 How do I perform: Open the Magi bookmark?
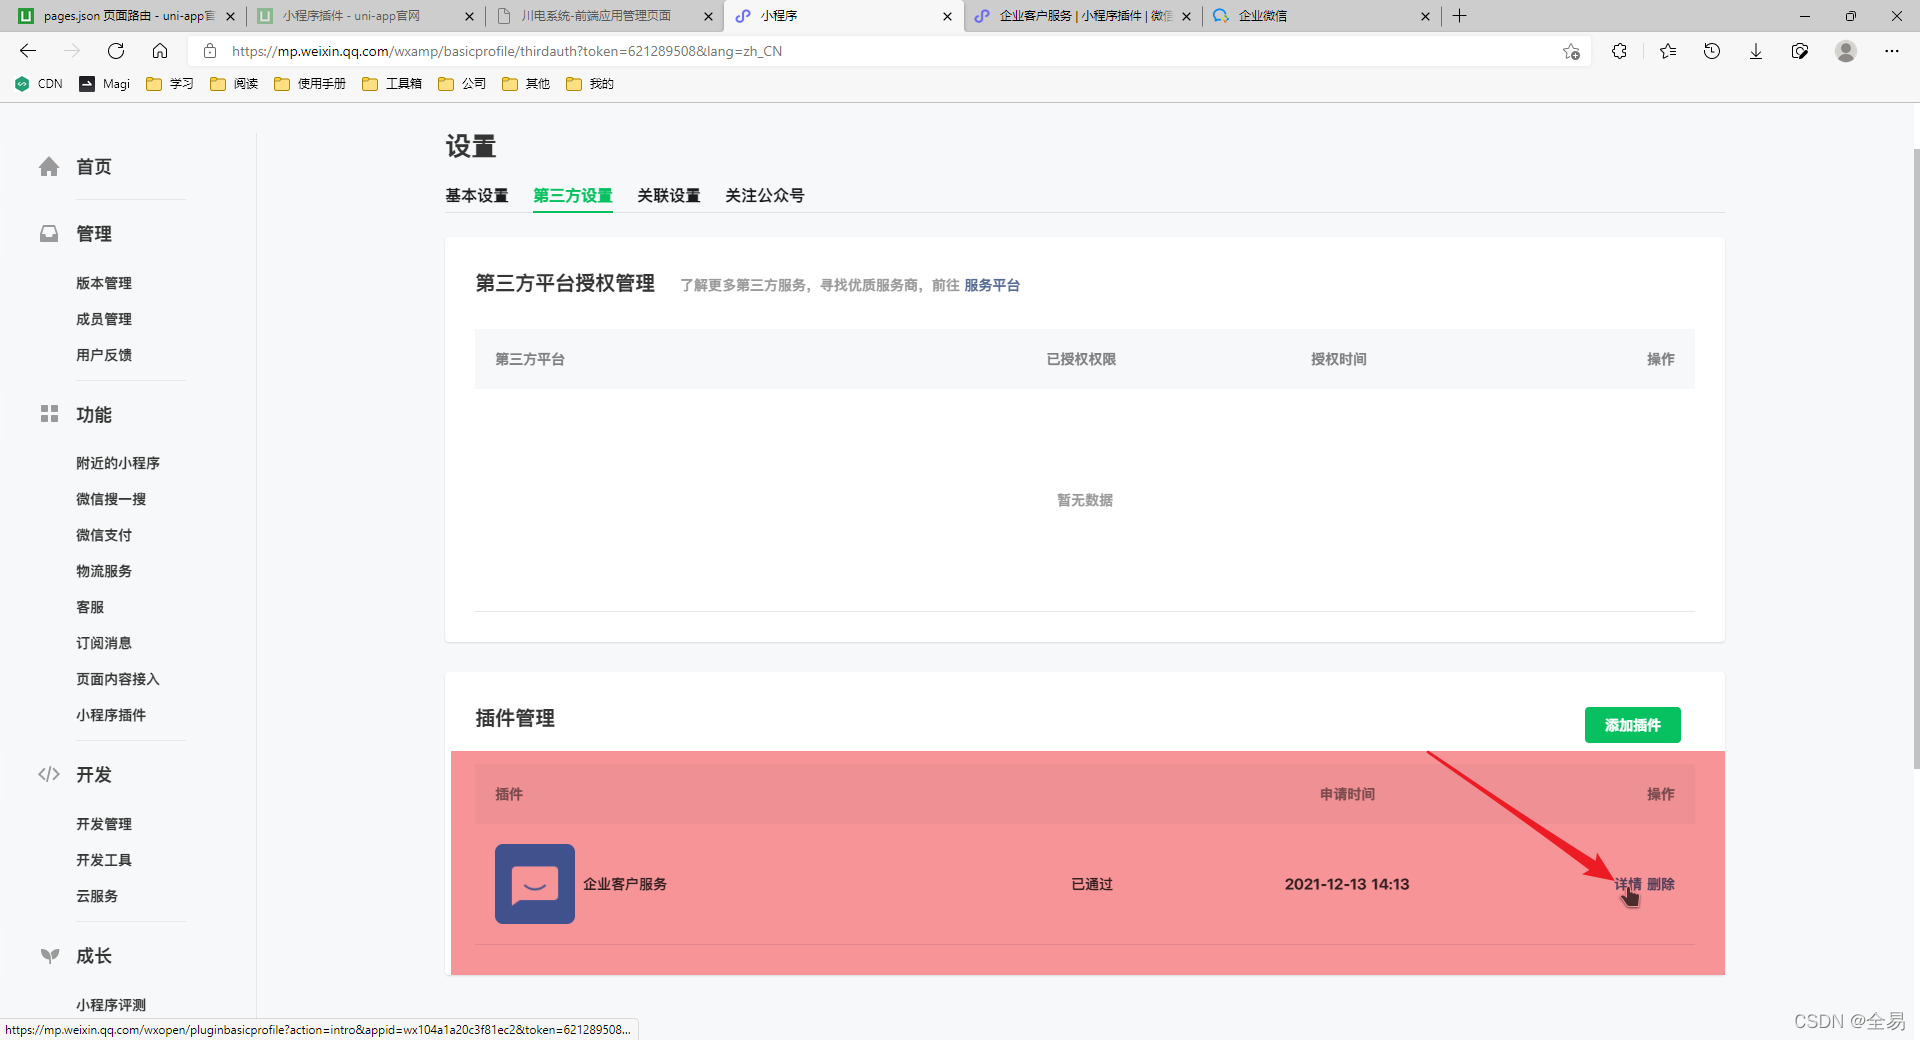click(x=105, y=84)
